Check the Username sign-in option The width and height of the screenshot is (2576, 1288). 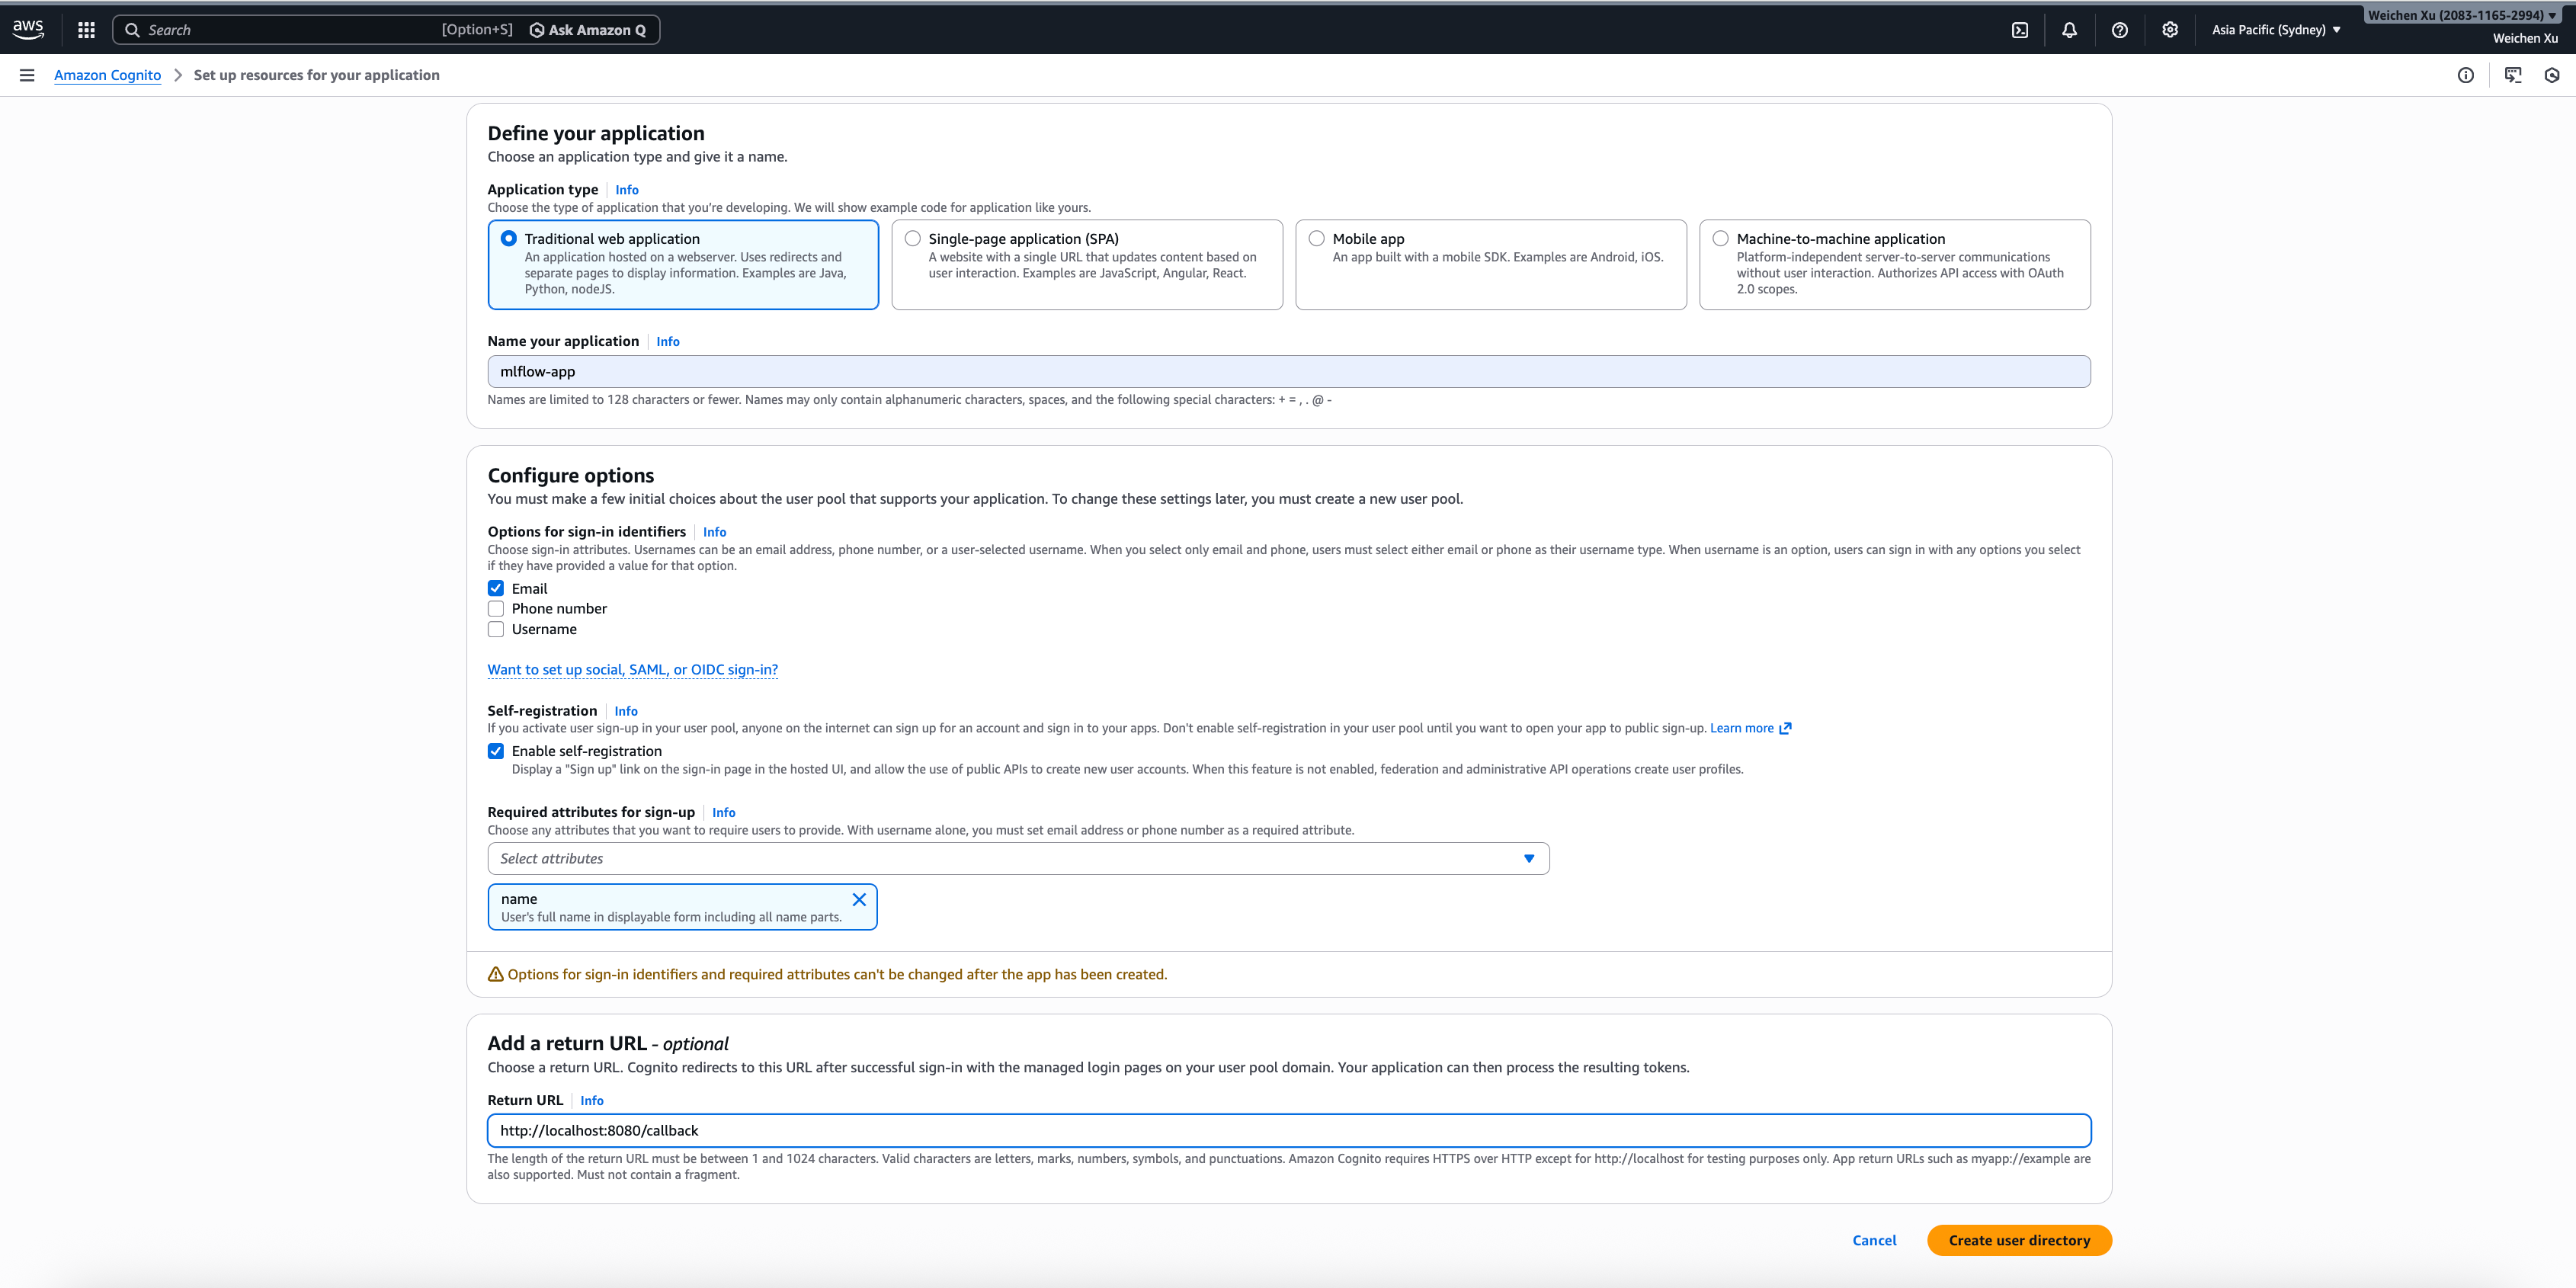(495, 629)
